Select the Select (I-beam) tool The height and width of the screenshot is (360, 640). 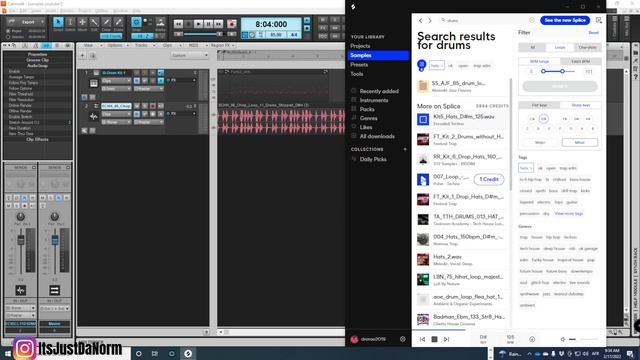coord(70,22)
